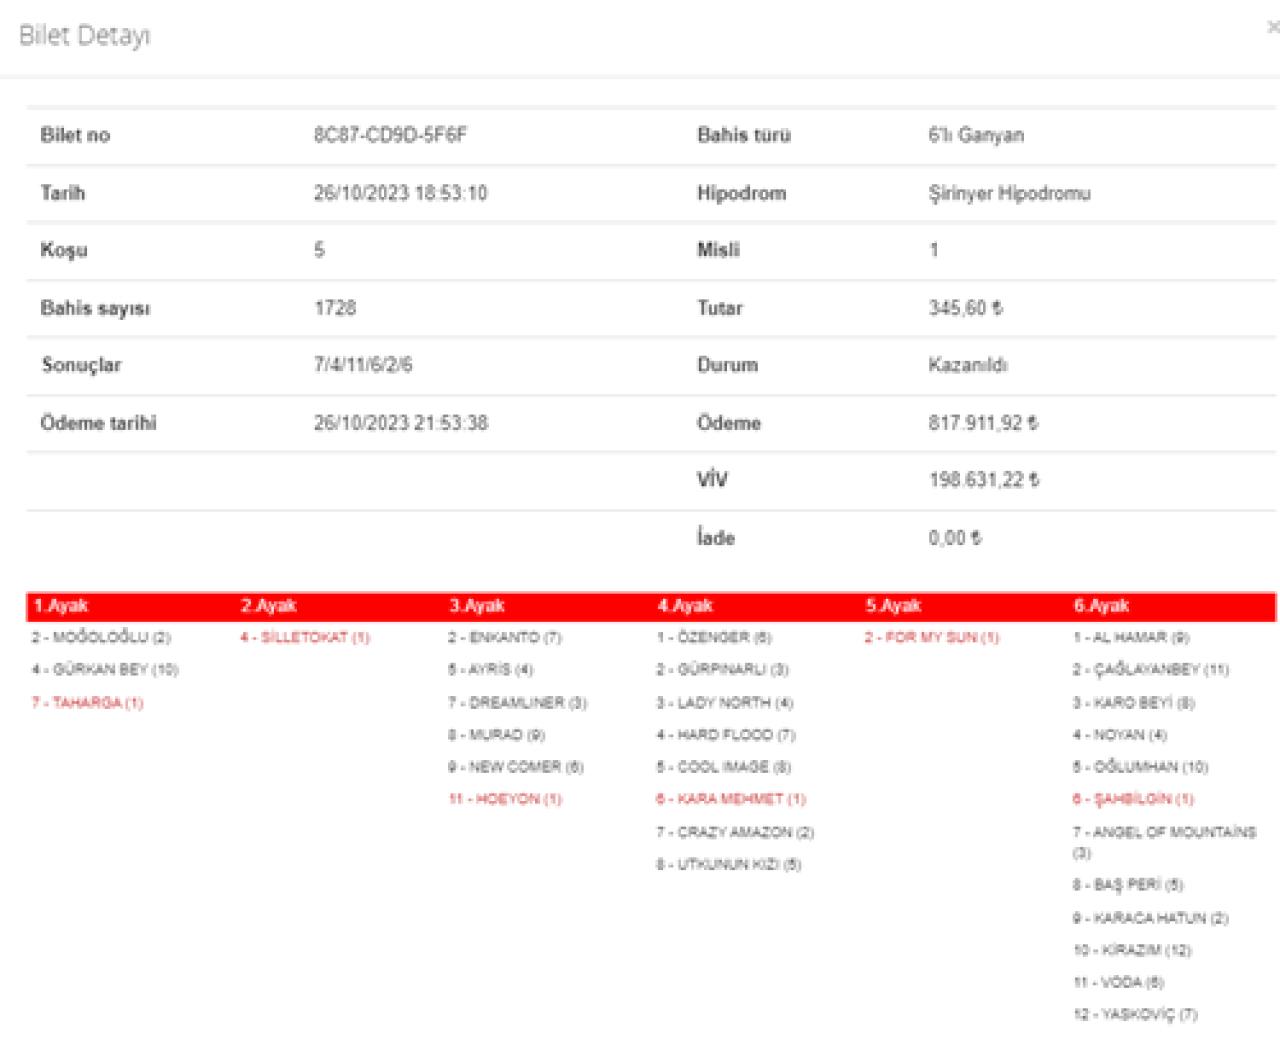Click winner 6 - ŞAHBİLGİN

[1134, 799]
